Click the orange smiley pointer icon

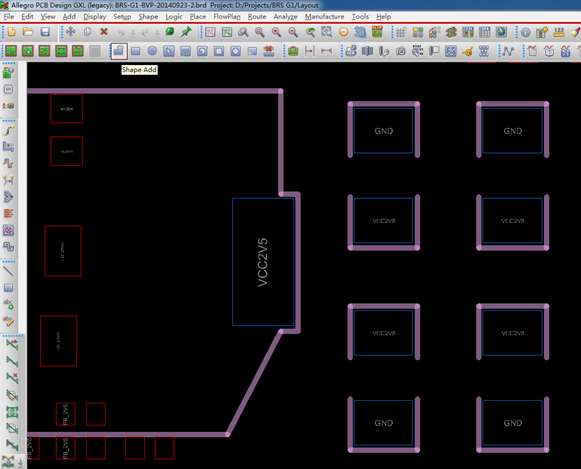468,51
